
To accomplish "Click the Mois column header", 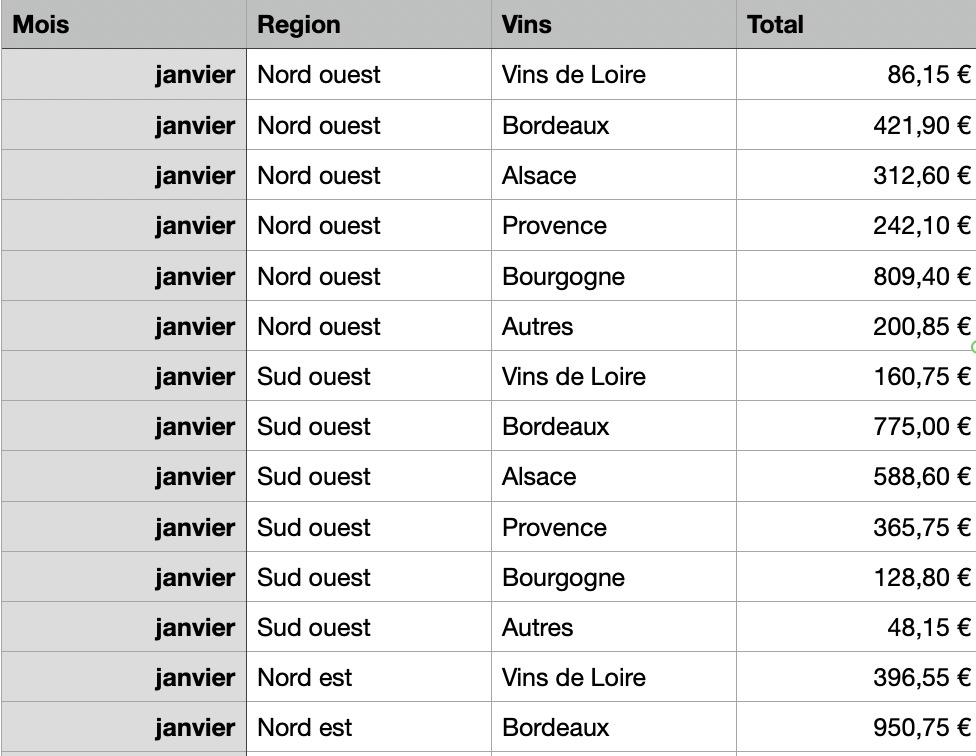I will 41,25.
